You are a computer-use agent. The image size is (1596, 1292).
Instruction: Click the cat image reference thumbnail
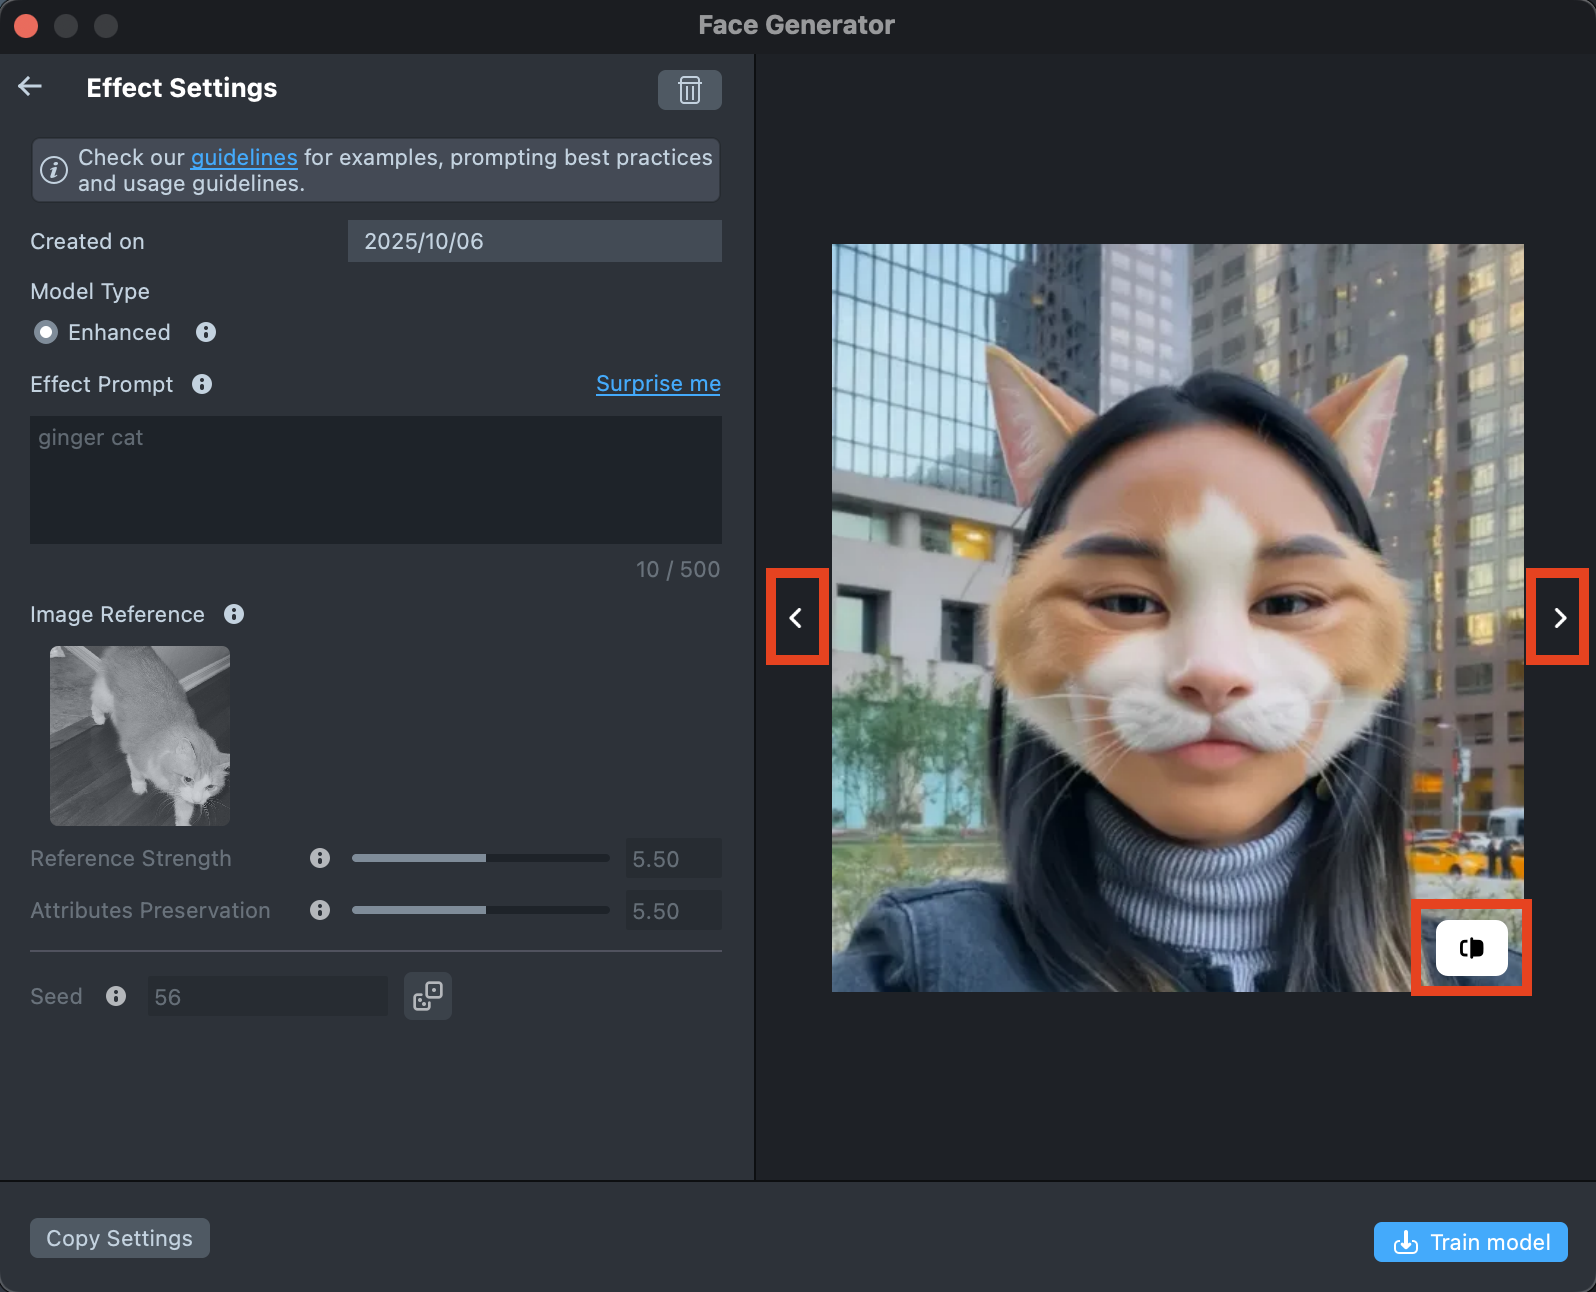(140, 736)
